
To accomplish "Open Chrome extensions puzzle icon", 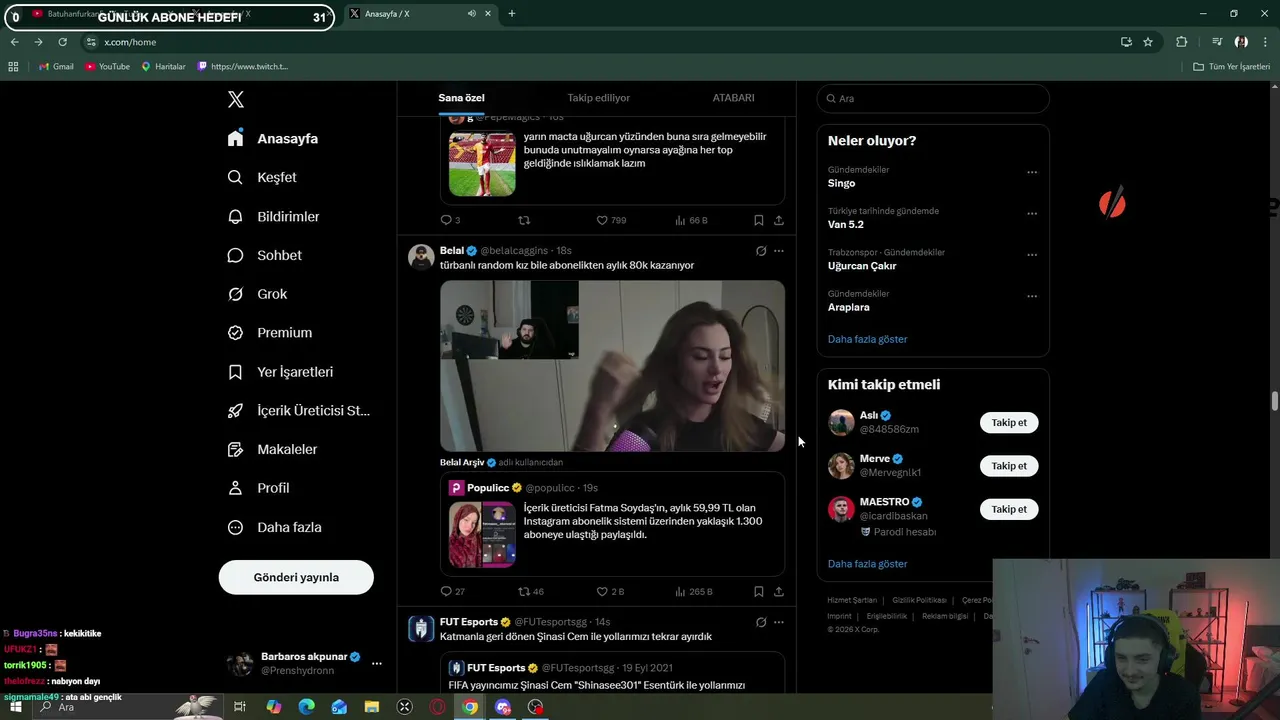I will point(1181,42).
